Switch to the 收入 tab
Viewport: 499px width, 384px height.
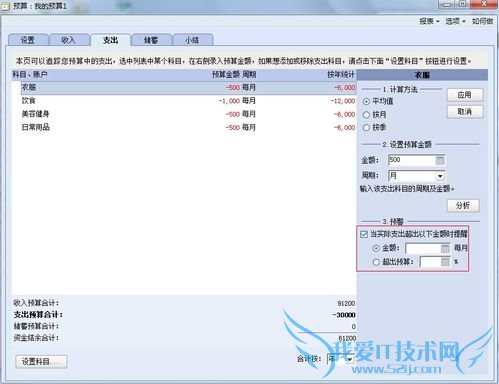tap(69, 40)
